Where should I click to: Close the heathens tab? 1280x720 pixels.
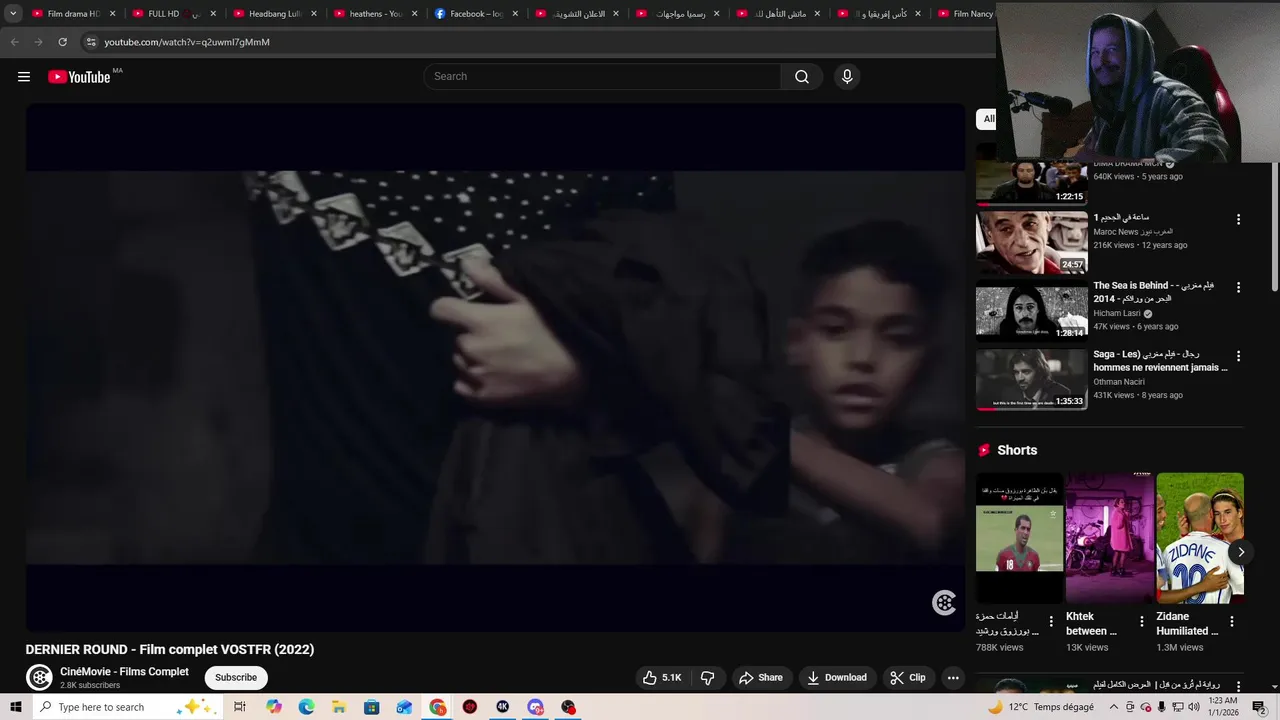tap(414, 14)
